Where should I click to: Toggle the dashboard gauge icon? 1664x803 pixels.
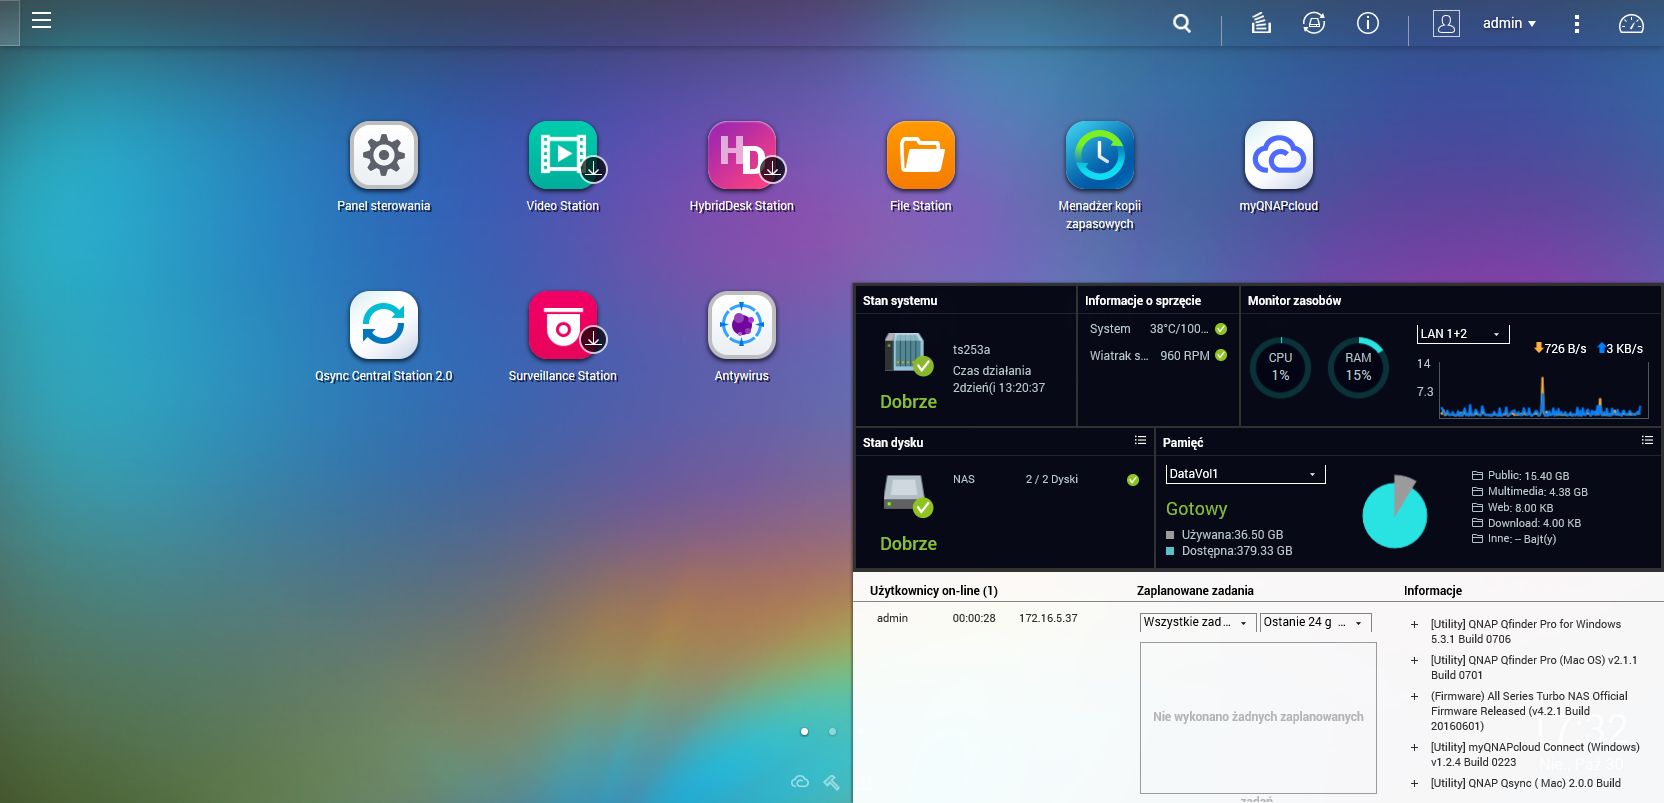click(x=1631, y=23)
